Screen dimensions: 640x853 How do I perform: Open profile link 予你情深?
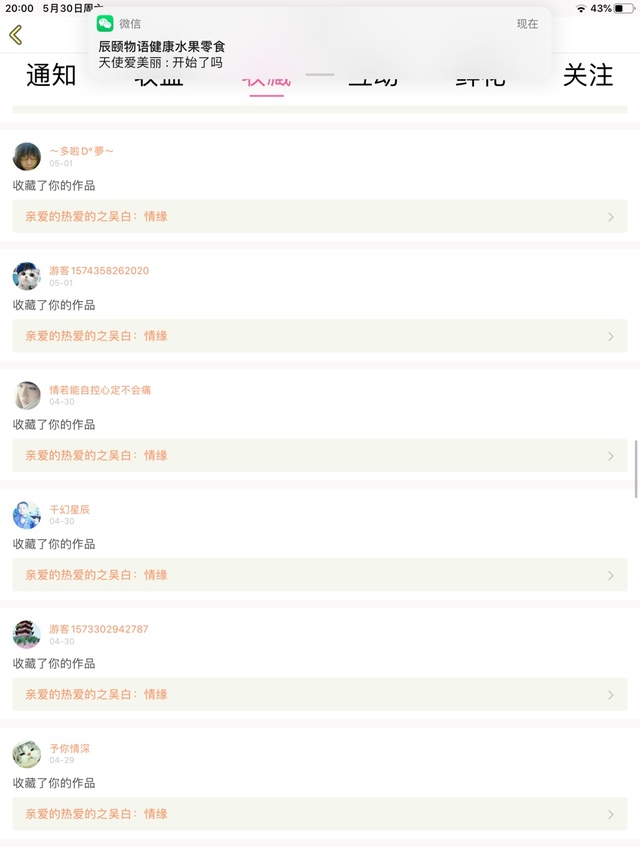point(70,748)
